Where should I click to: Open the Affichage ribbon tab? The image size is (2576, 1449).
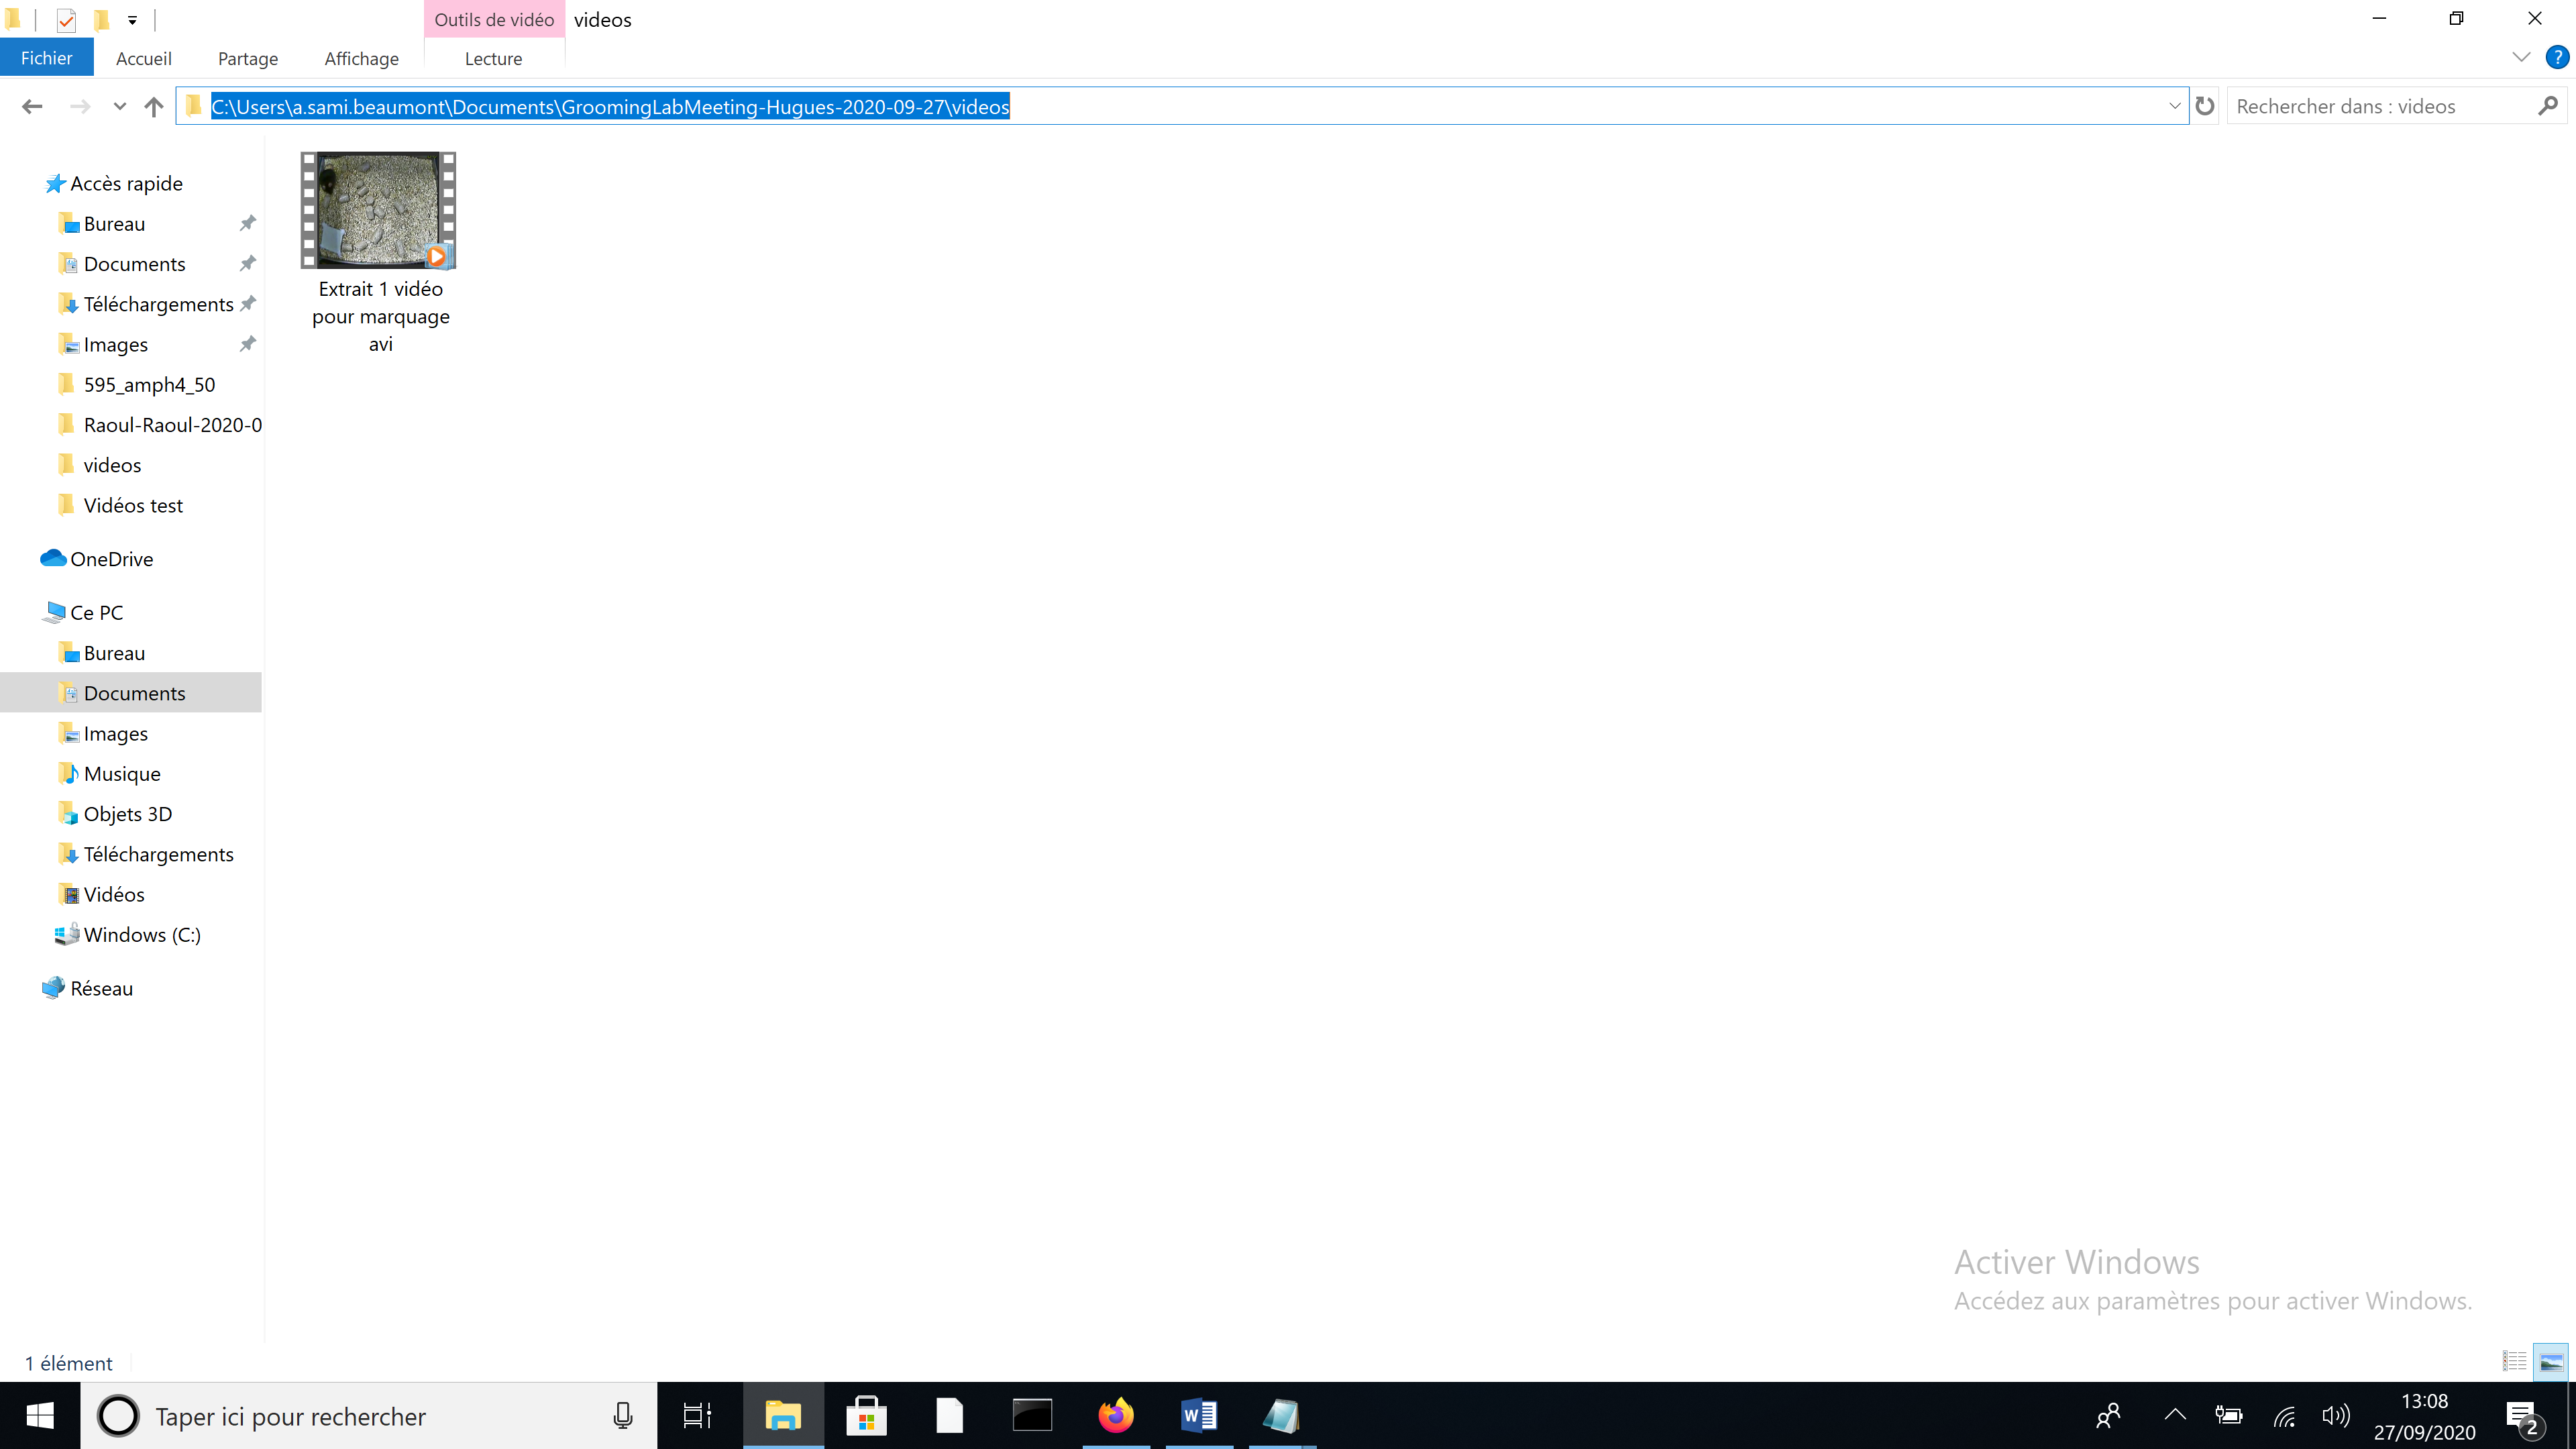[361, 58]
